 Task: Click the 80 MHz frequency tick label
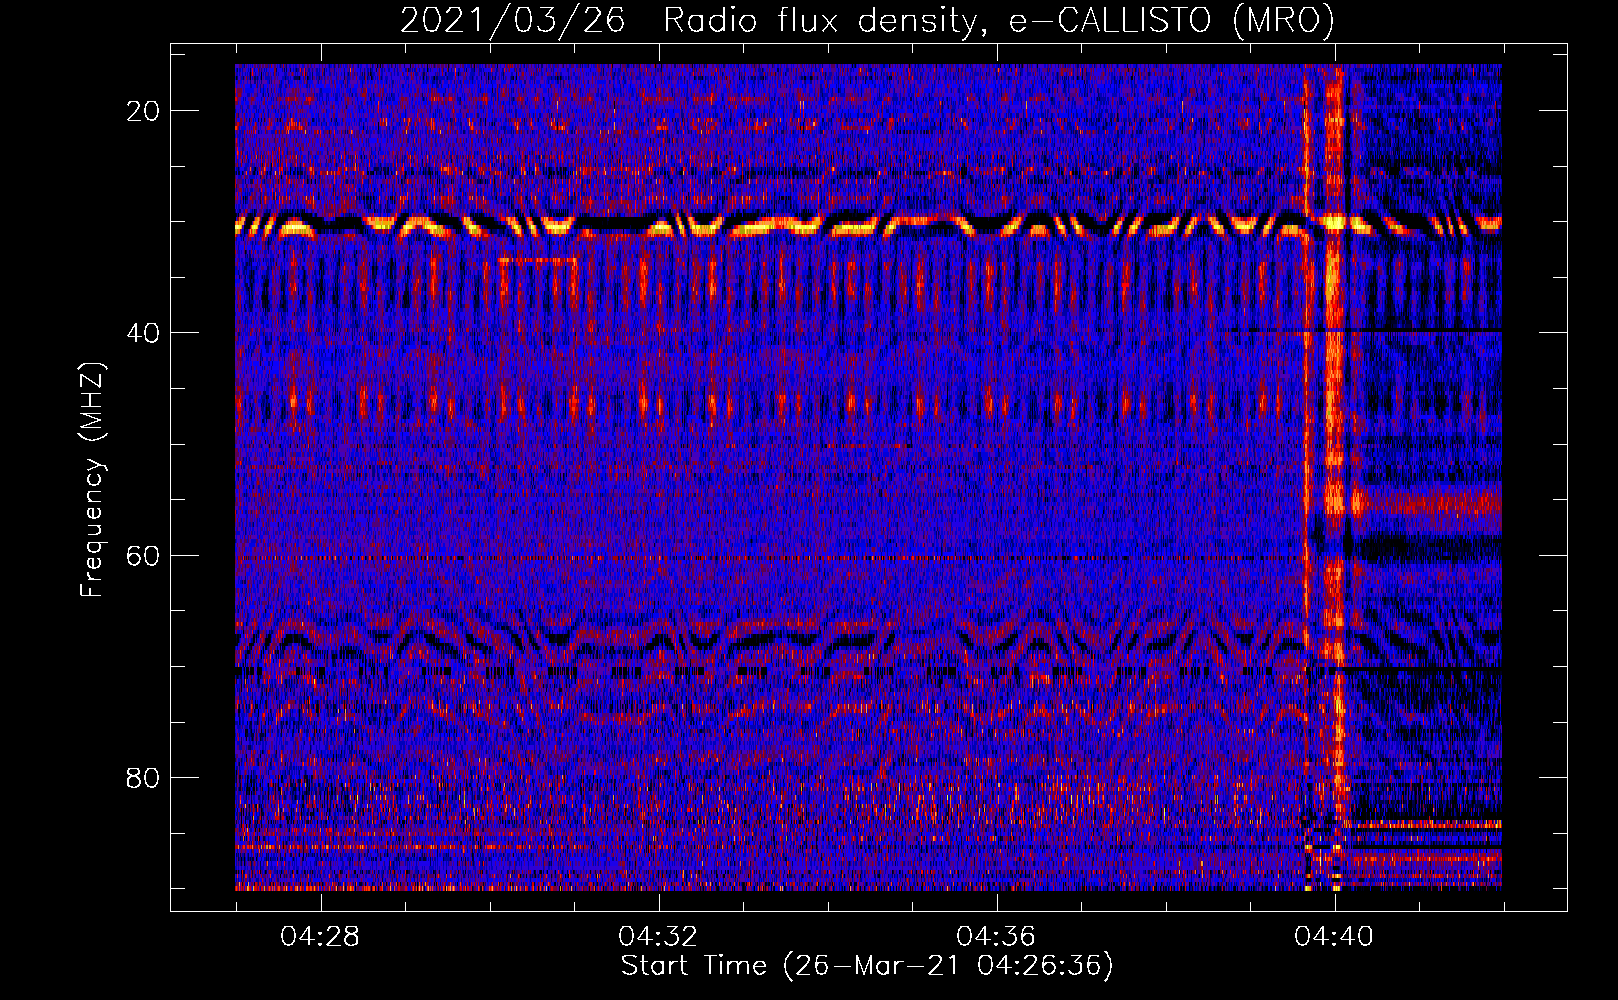coord(144,778)
